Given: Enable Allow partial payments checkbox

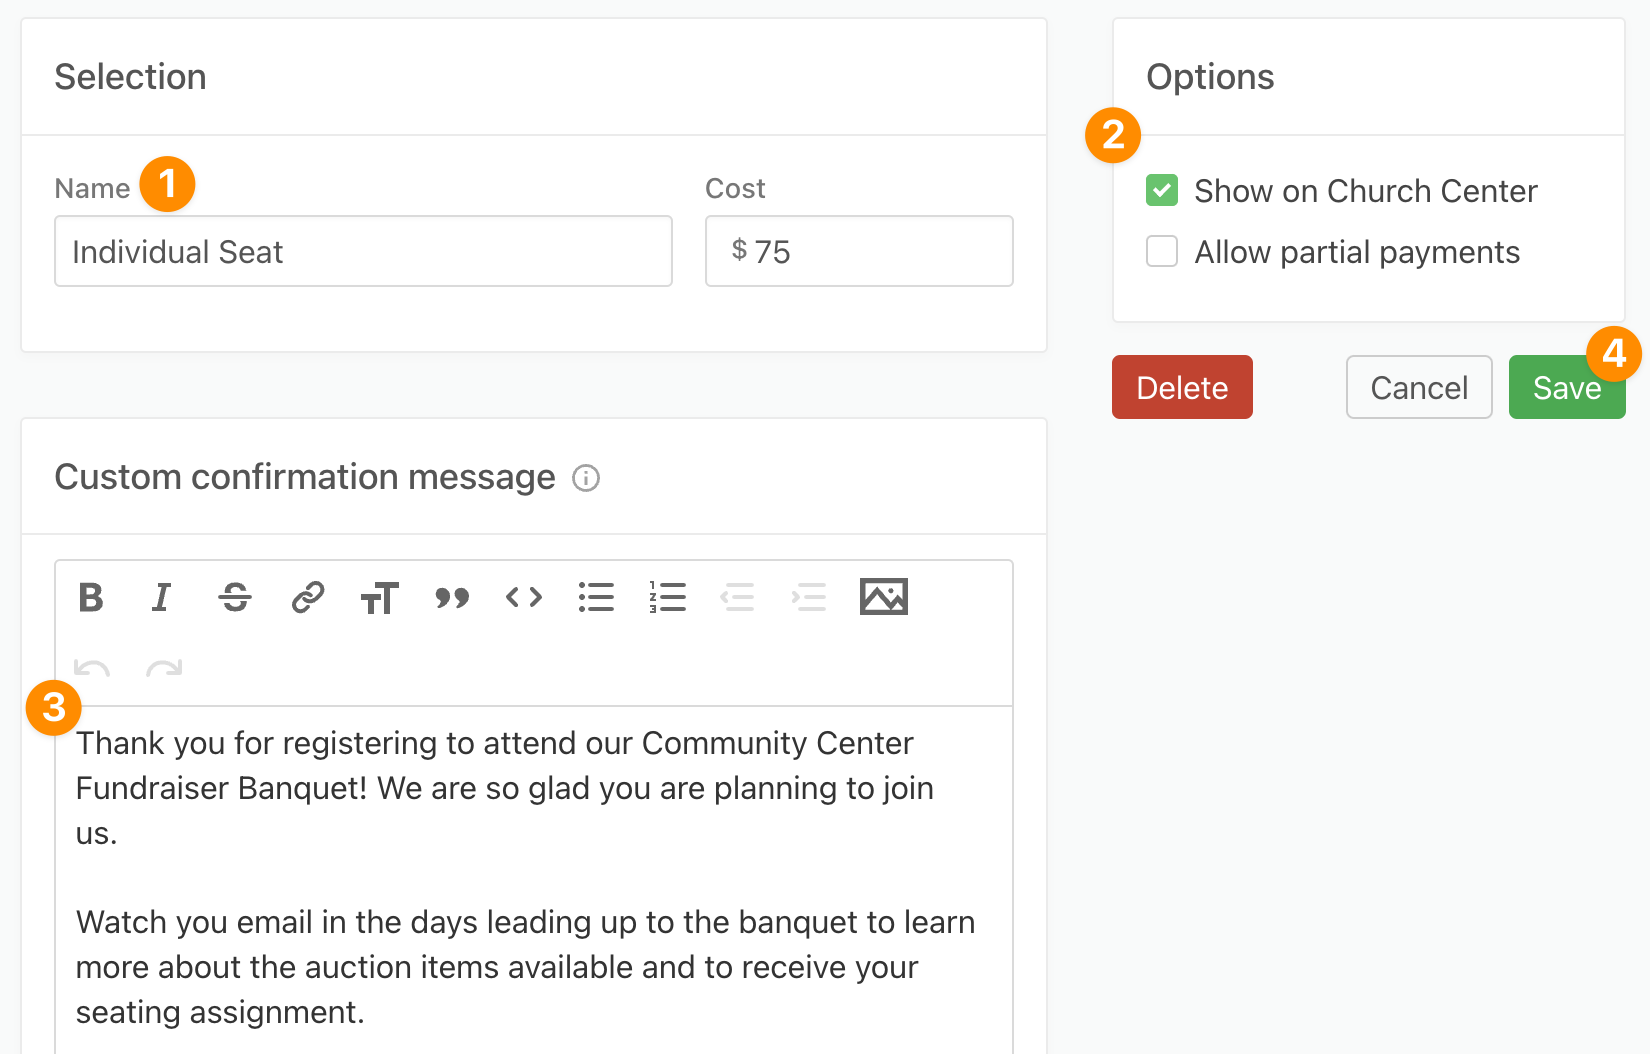Looking at the screenshot, I should (x=1162, y=251).
